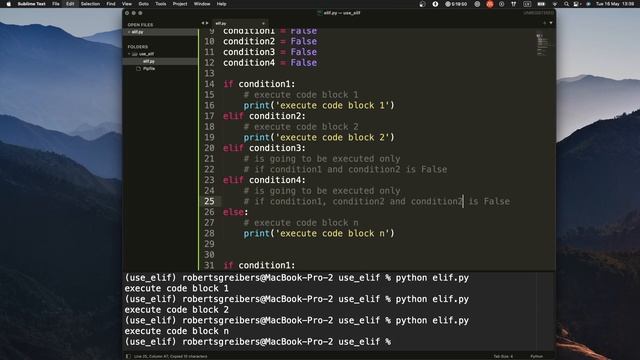Toggle the sidebar with status bar icon
The image size is (640, 360).
128,356
